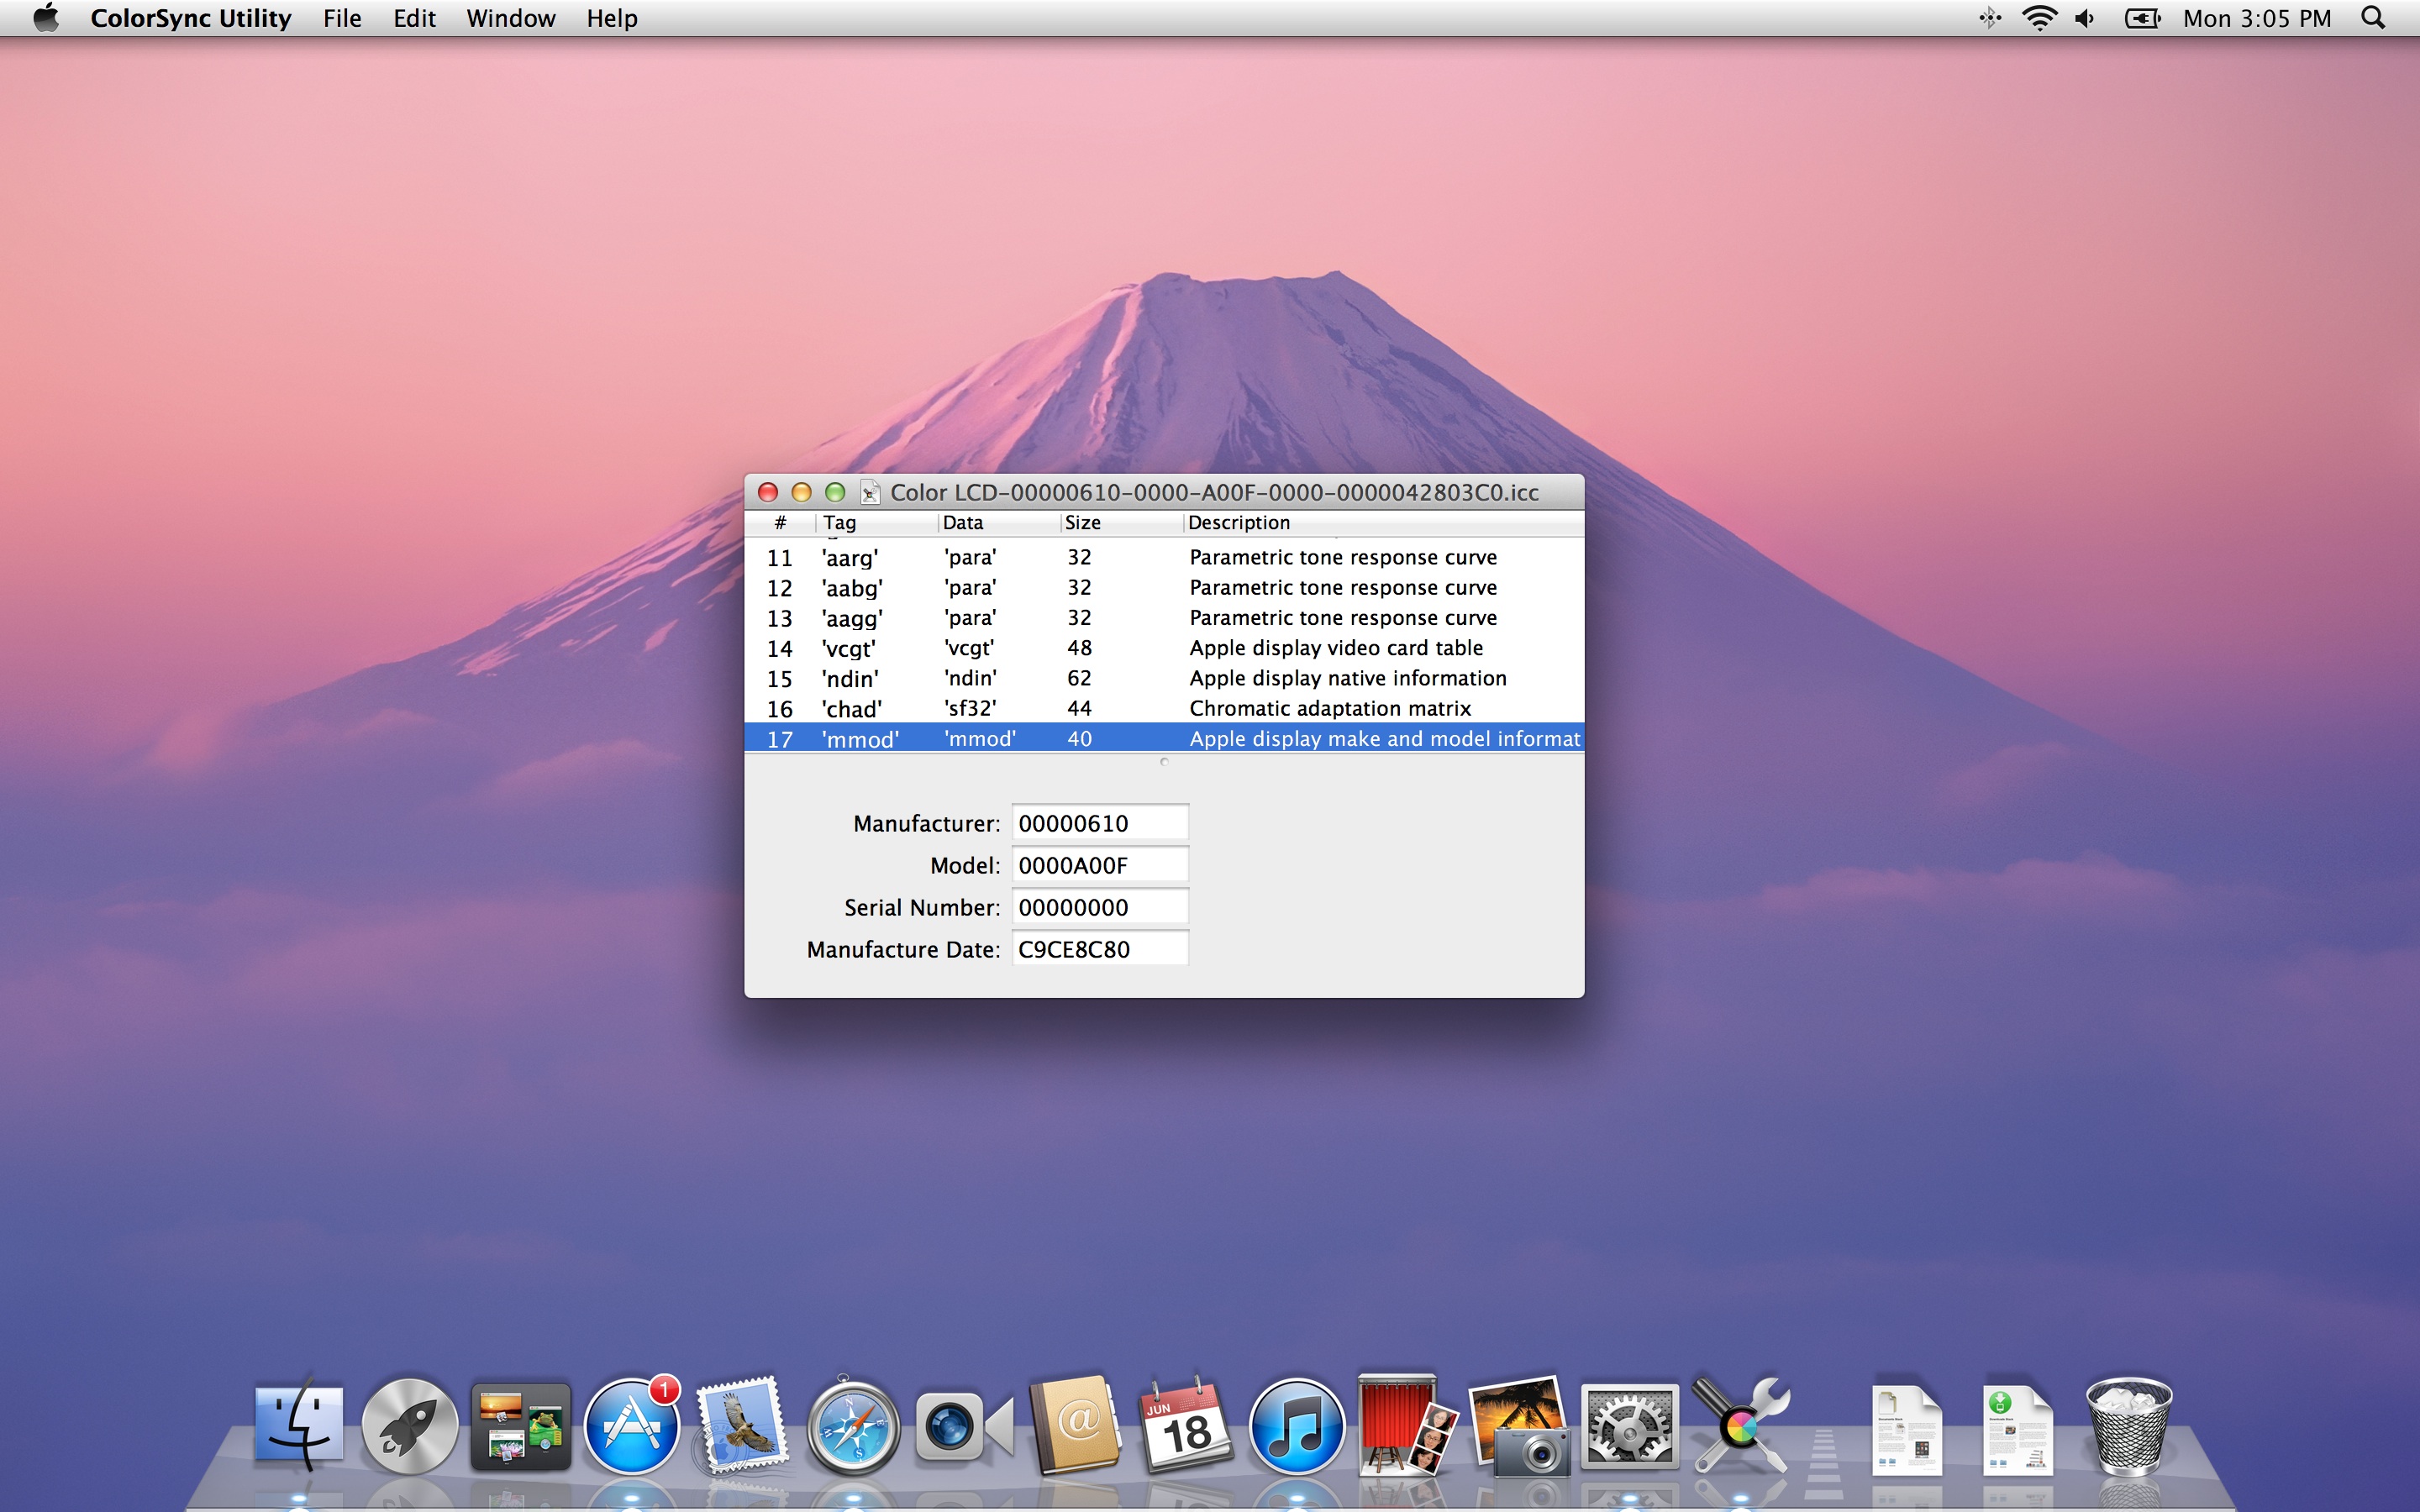This screenshot has width=2420, height=1512.
Task: Click the Mon 3:05 PM clock
Action: coord(2257,18)
